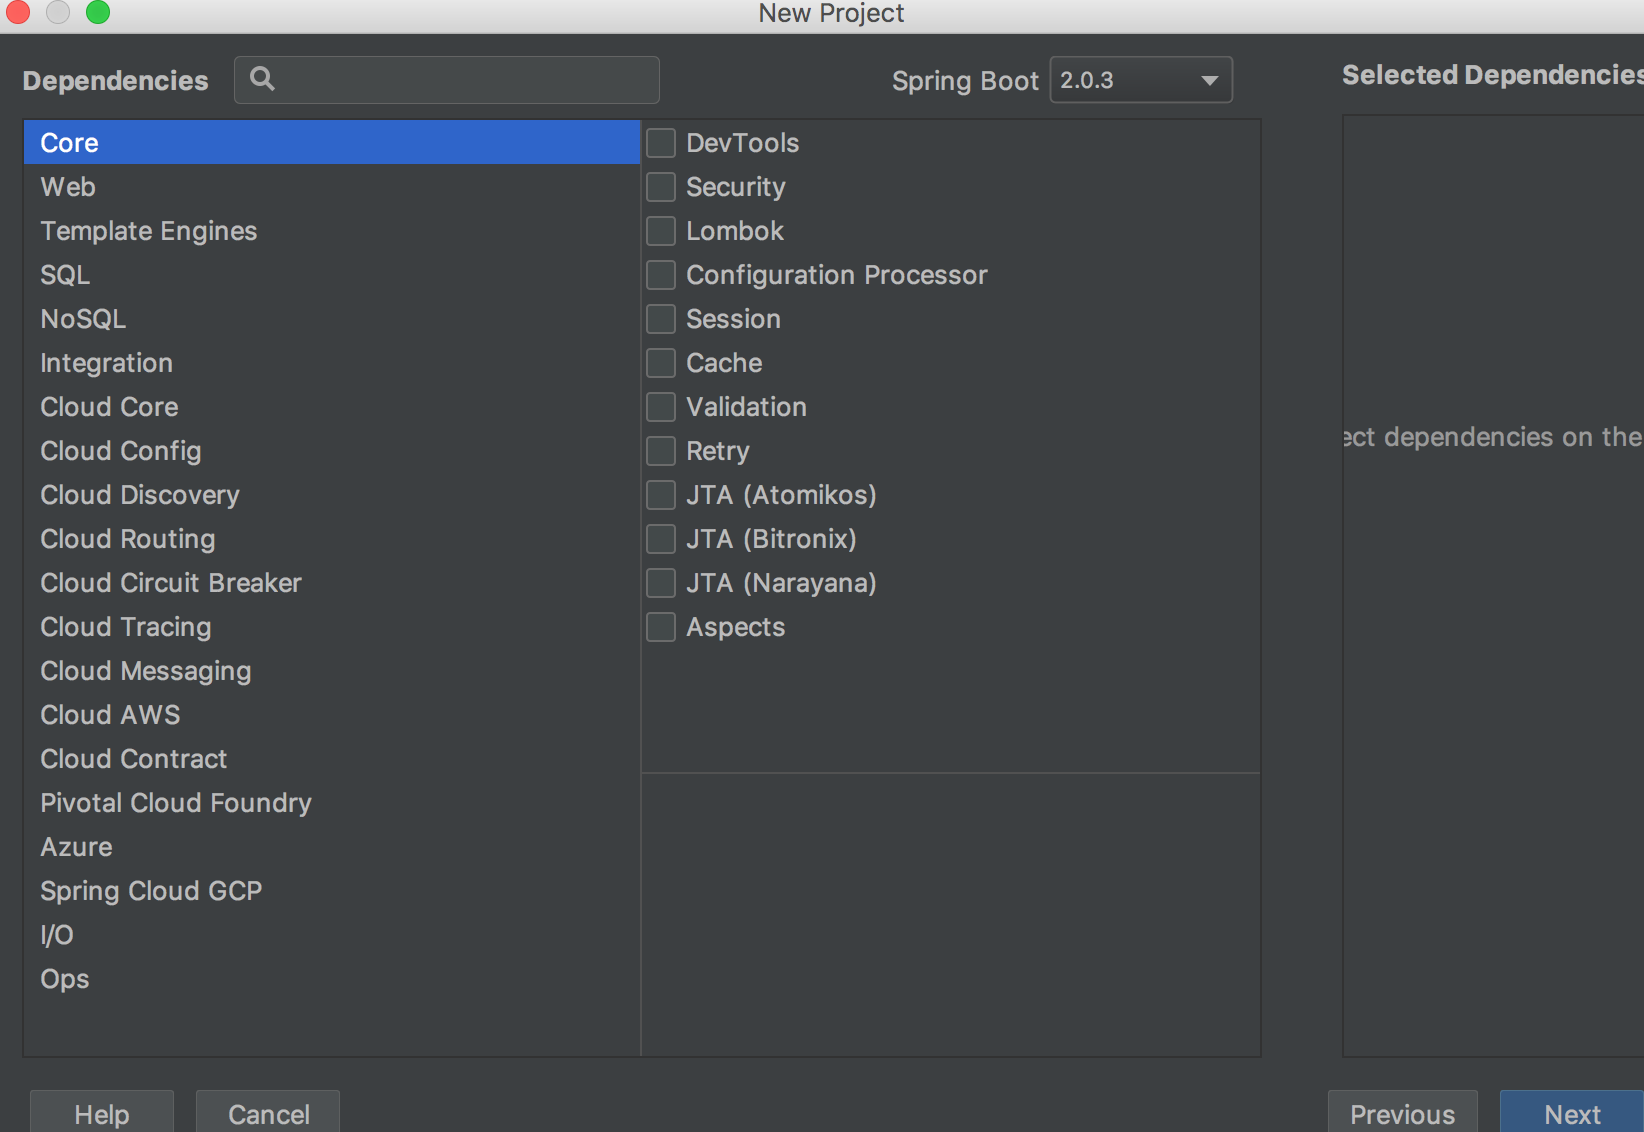1644x1132 pixels.
Task: Enable JTA (Atomikos) checkbox
Action: (x=661, y=495)
